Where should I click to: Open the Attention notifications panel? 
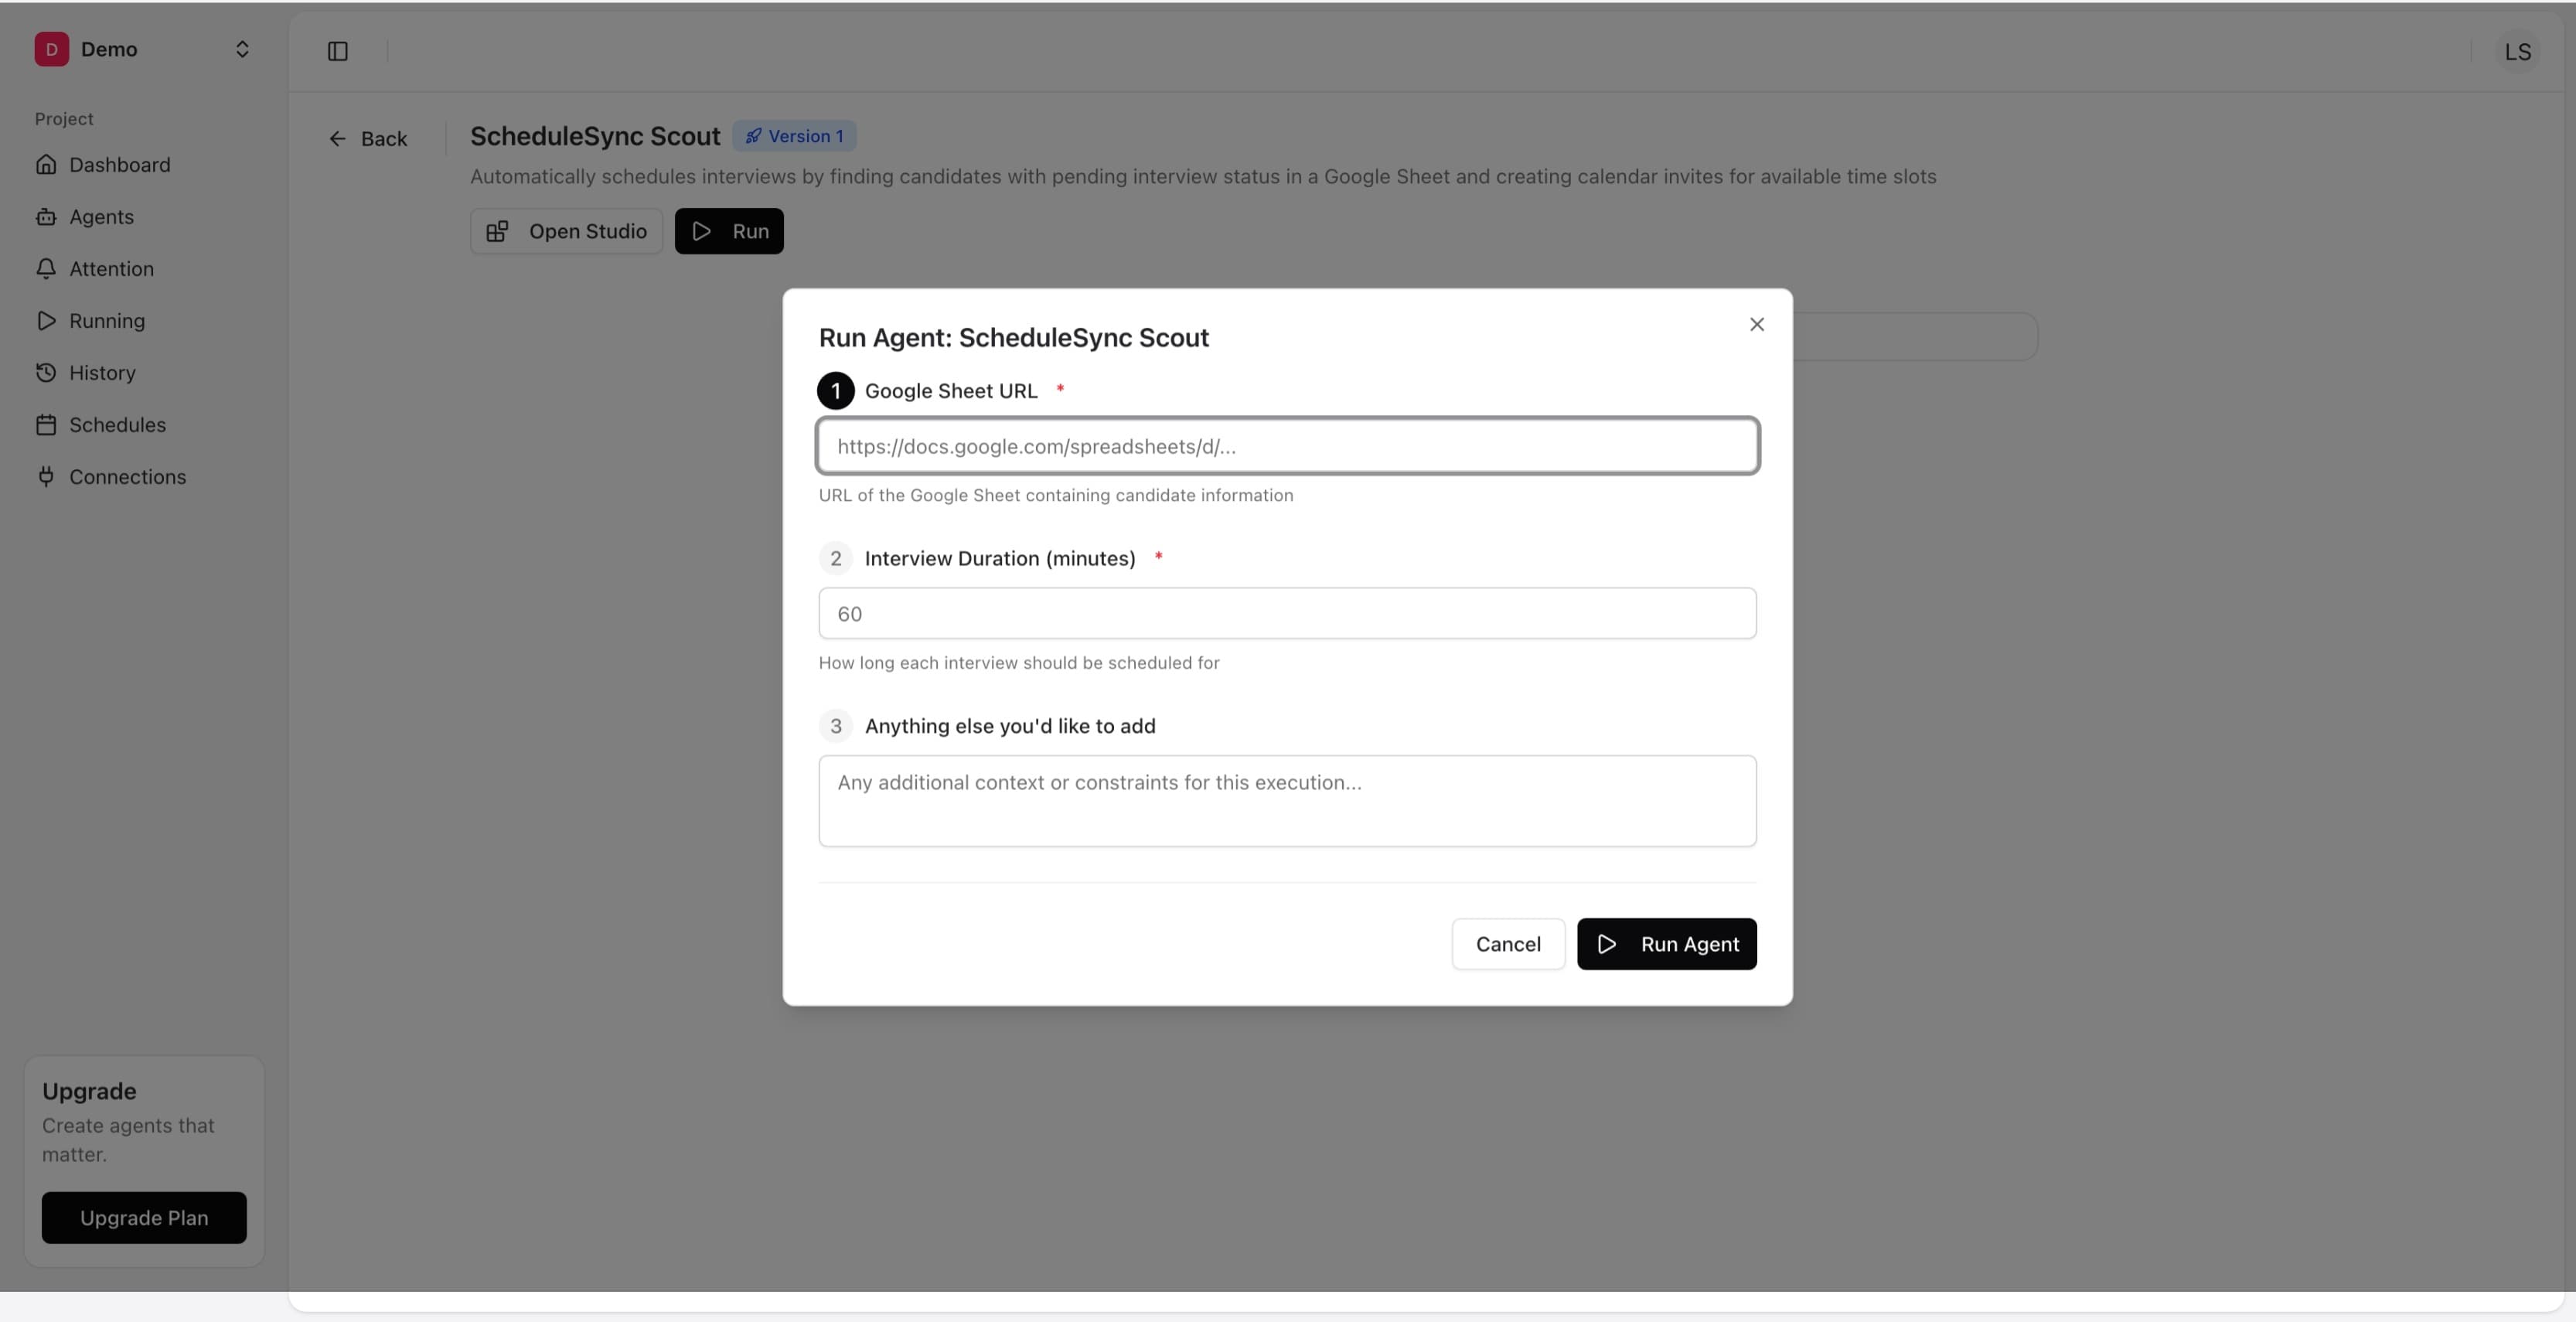point(111,269)
